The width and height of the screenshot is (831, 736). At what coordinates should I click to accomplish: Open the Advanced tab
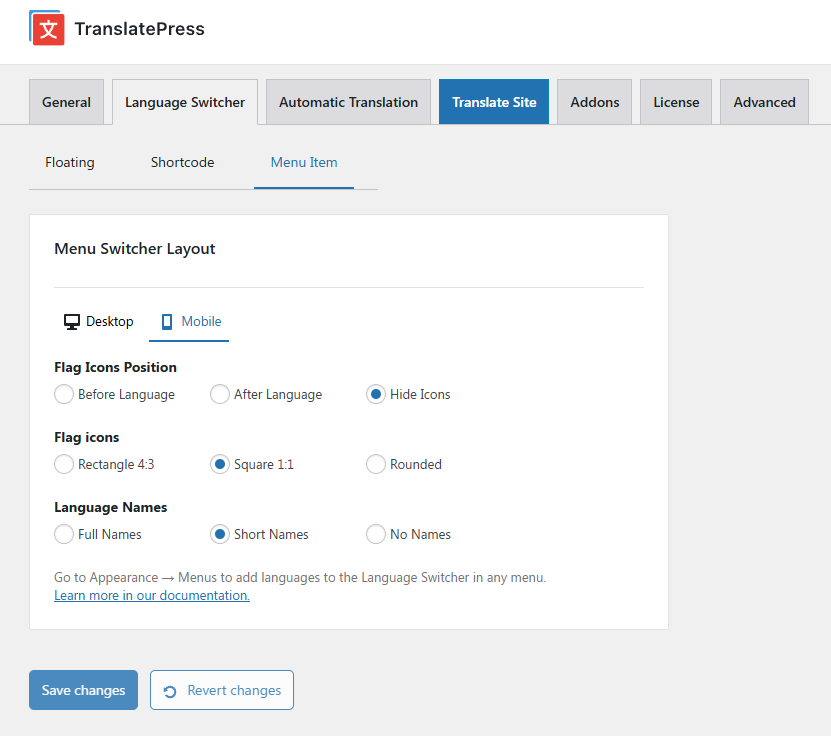(x=764, y=102)
